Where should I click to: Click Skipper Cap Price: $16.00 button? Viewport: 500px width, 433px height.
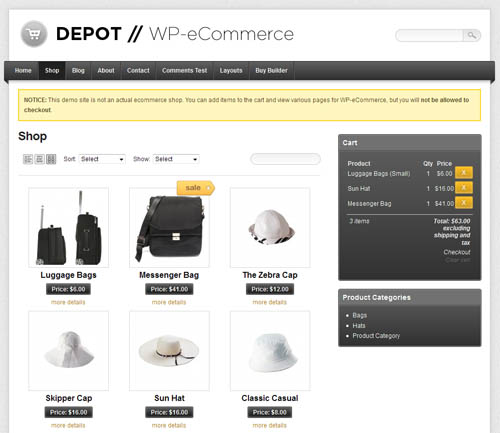coord(69,412)
